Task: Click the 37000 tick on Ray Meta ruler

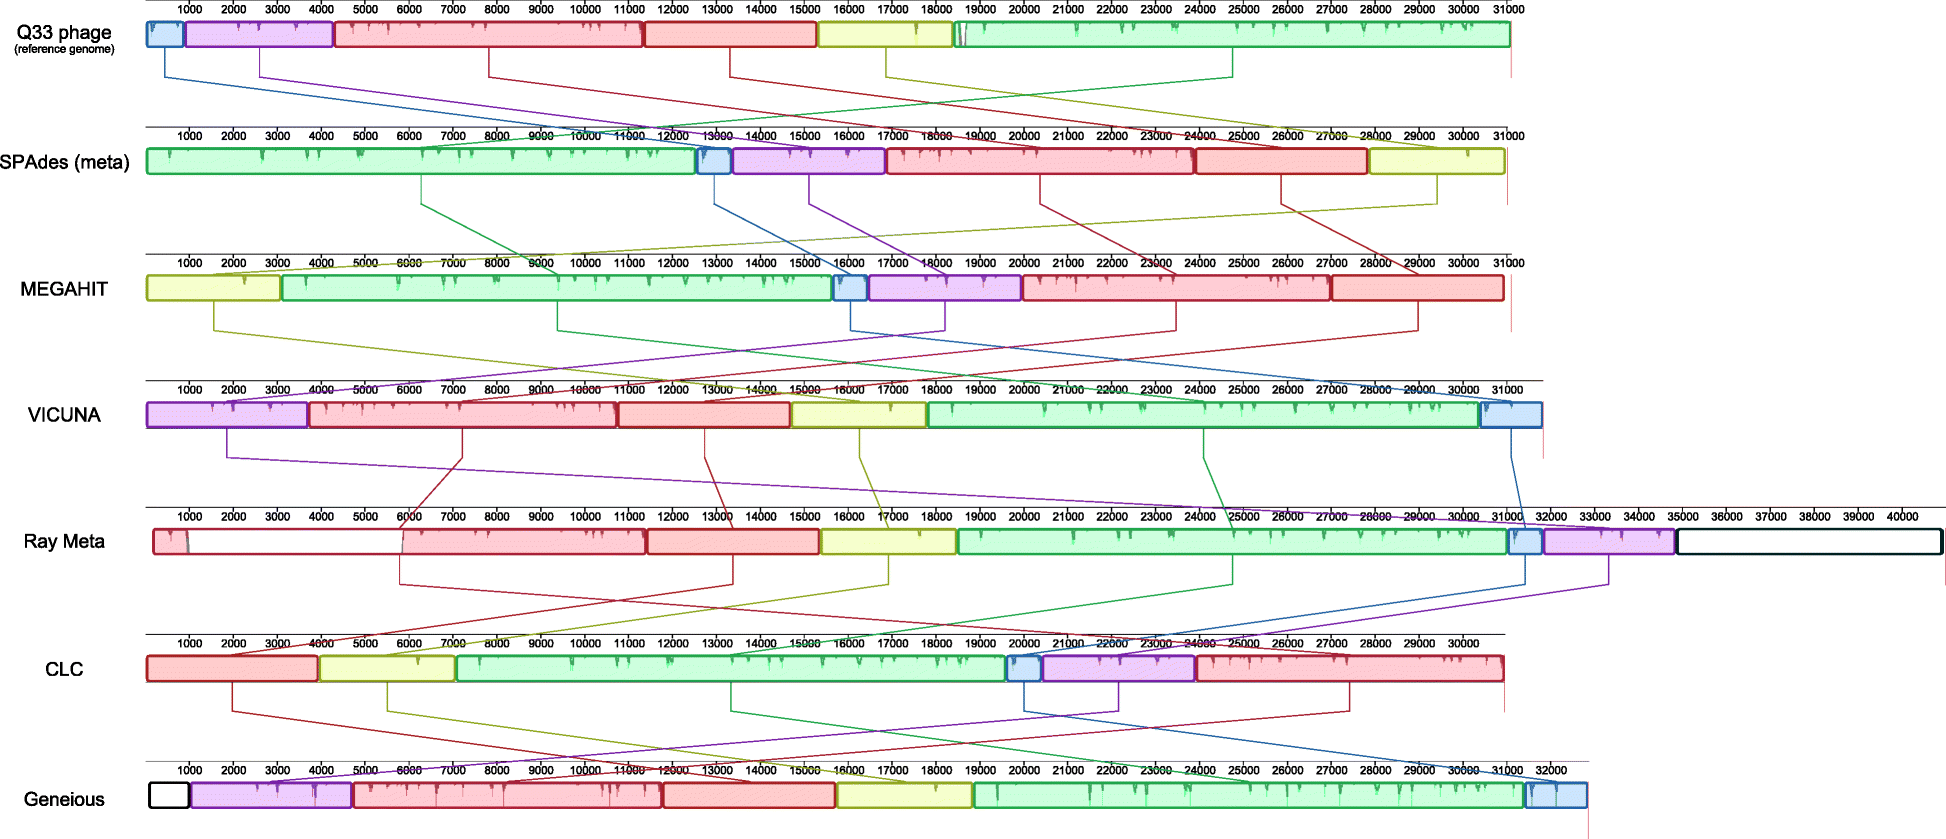Action: (1771, 516)
